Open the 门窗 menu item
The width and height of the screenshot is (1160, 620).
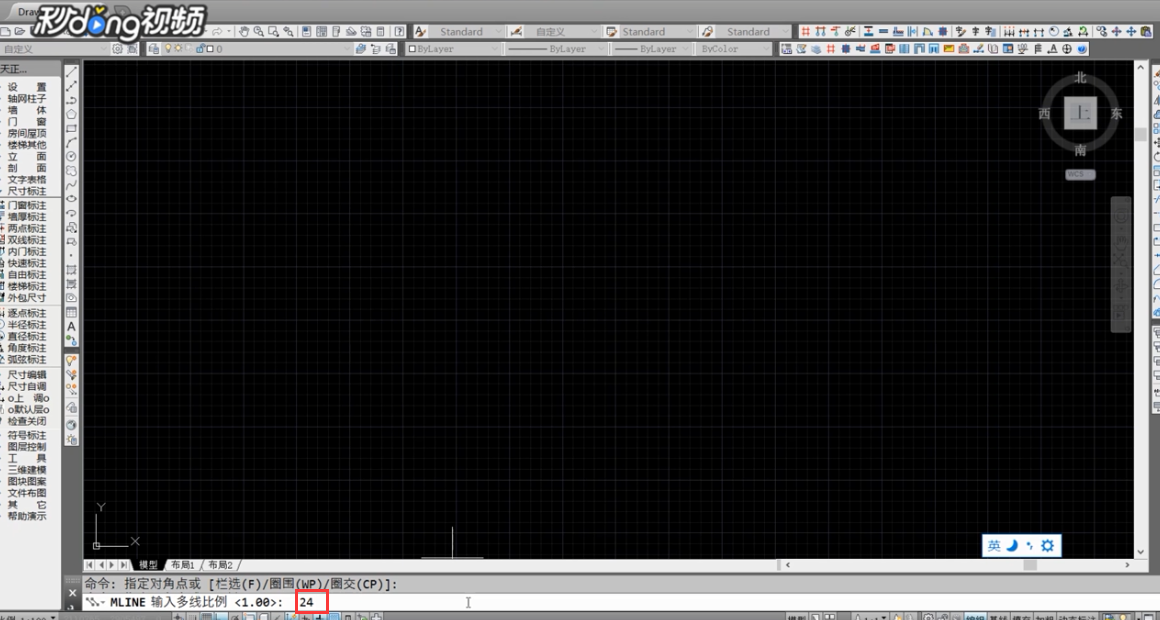(27, 121)
